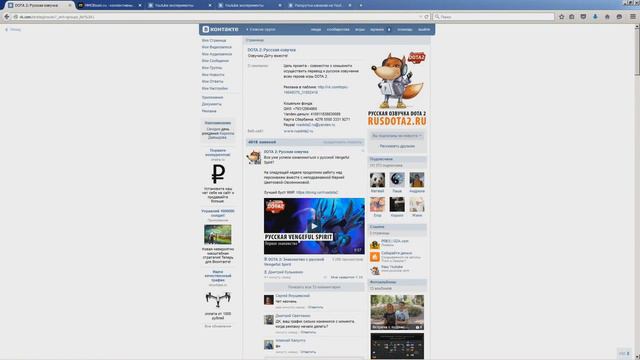Click the 'помощь' header link
The width and height of the screenshot is (640, 360).
pos(404,29)
